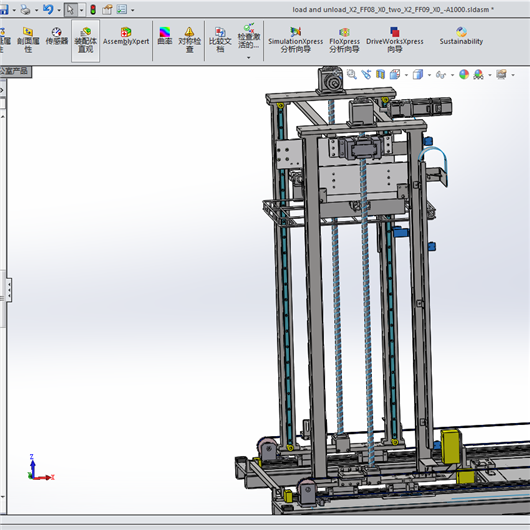Enable the 曲率 curvature display
The height and width of the screenshot is (530, 530).
[x=165, y=36]
